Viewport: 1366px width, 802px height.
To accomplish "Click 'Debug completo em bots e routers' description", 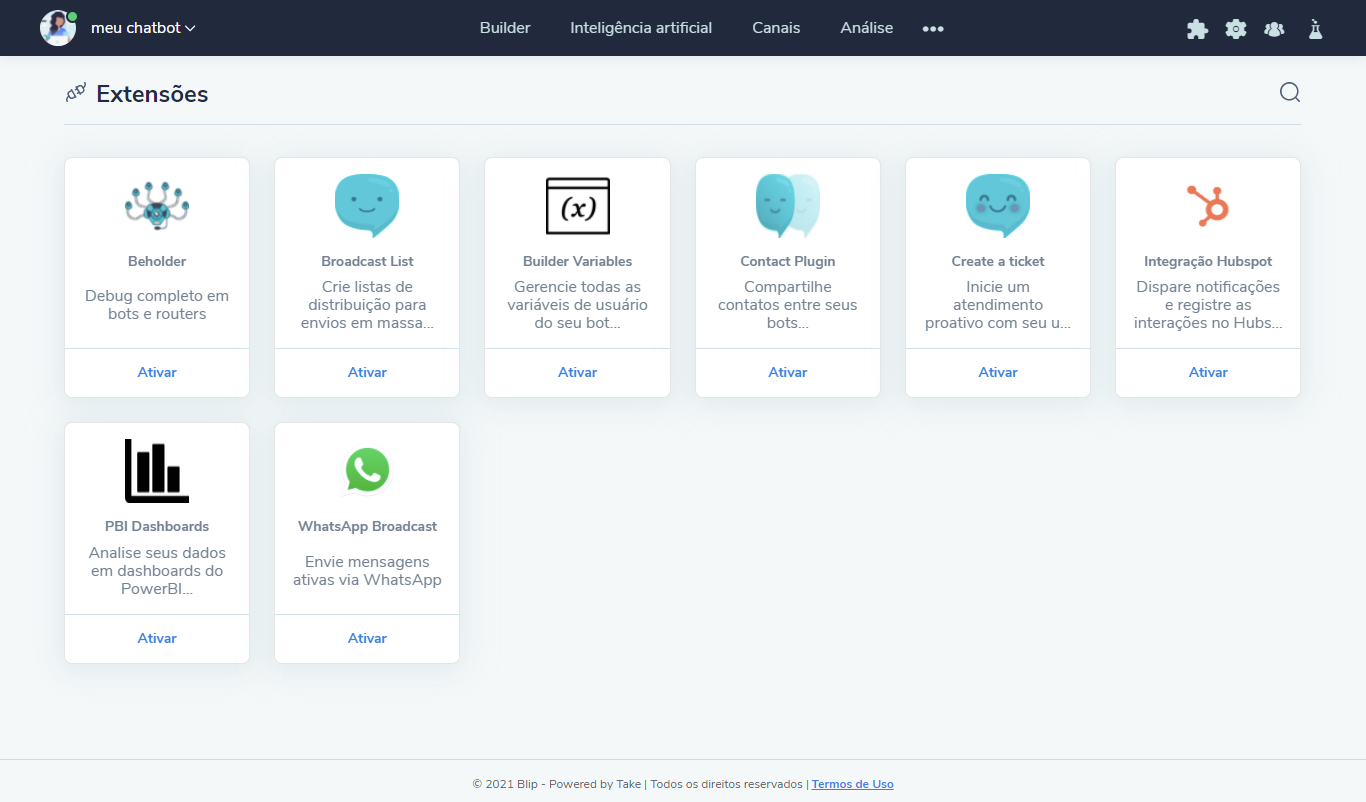I will 157,305.
